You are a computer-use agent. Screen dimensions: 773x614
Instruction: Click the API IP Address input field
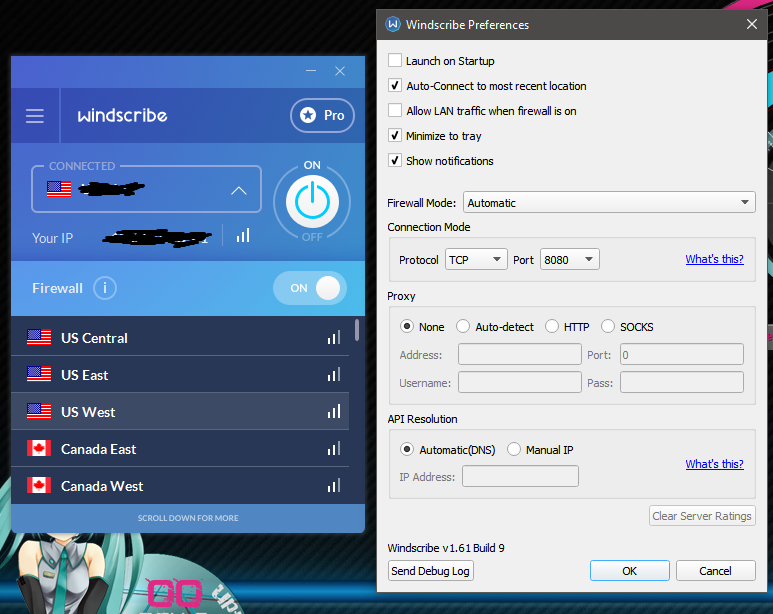(x=520, y=476)
